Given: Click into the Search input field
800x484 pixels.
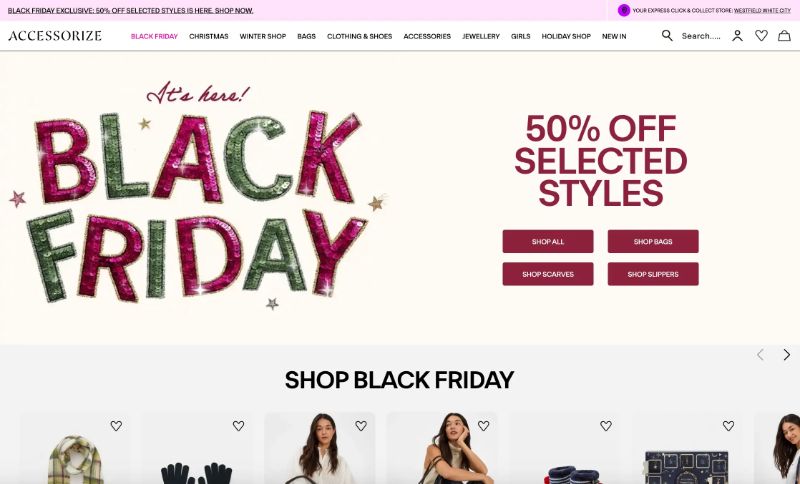Looking at the screenshot, I should tap(701, 36).
